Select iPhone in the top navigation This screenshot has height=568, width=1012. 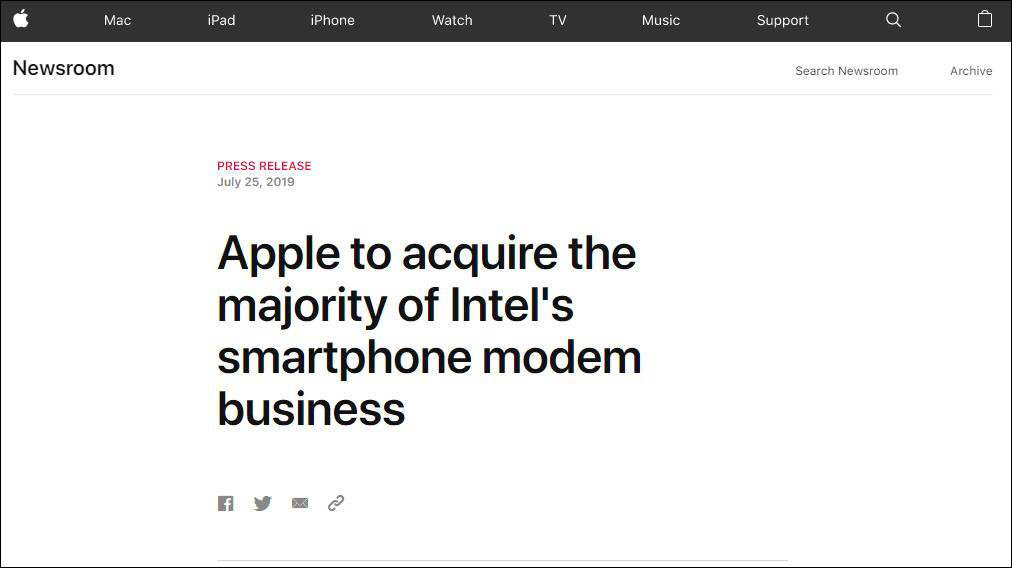pyautogui.click(x=332, y=20)
